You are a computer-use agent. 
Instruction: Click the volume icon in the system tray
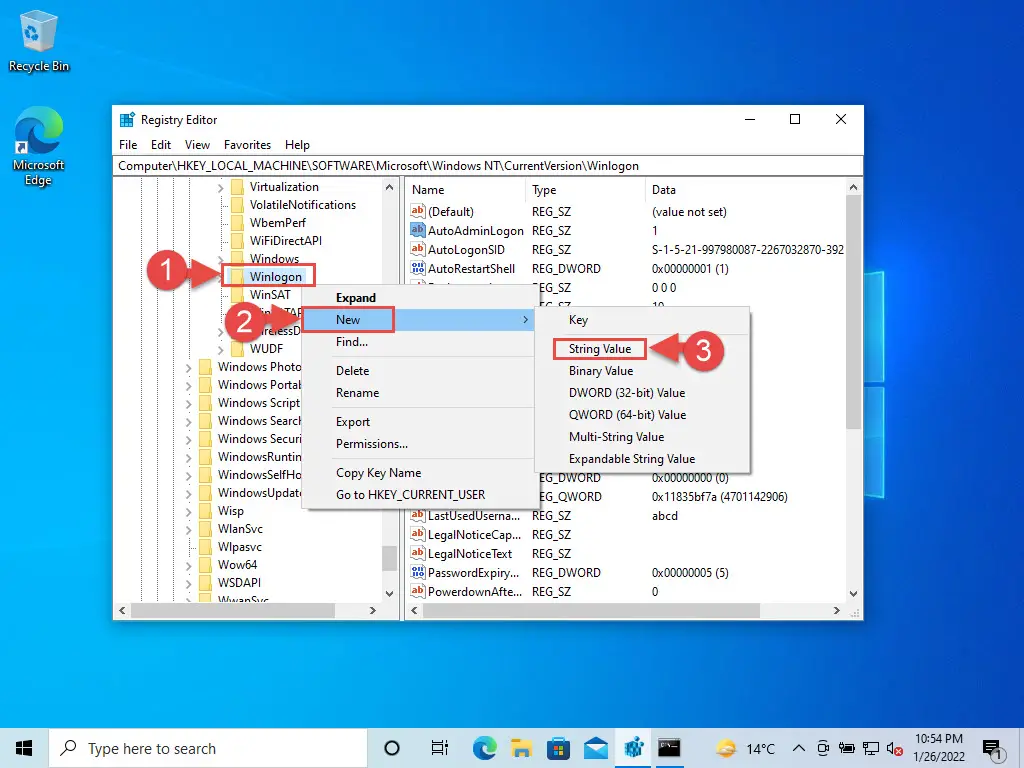[x=893, y=747]
